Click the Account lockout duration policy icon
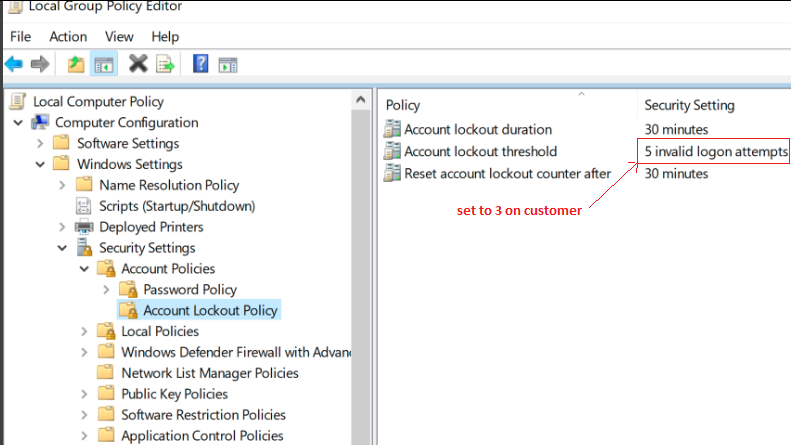This screenshot has width=791, height=445. (392, 129)
